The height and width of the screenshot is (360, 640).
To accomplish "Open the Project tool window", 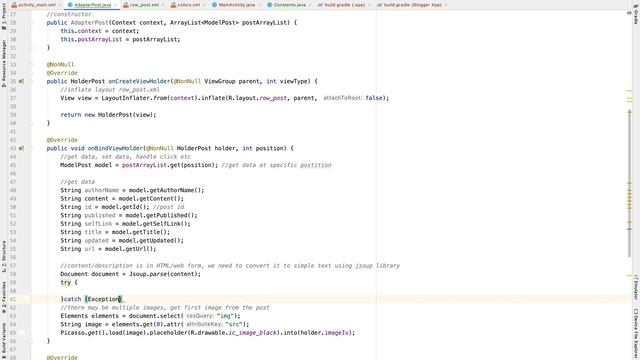I will pyautogui.click(x=4, y=16).
